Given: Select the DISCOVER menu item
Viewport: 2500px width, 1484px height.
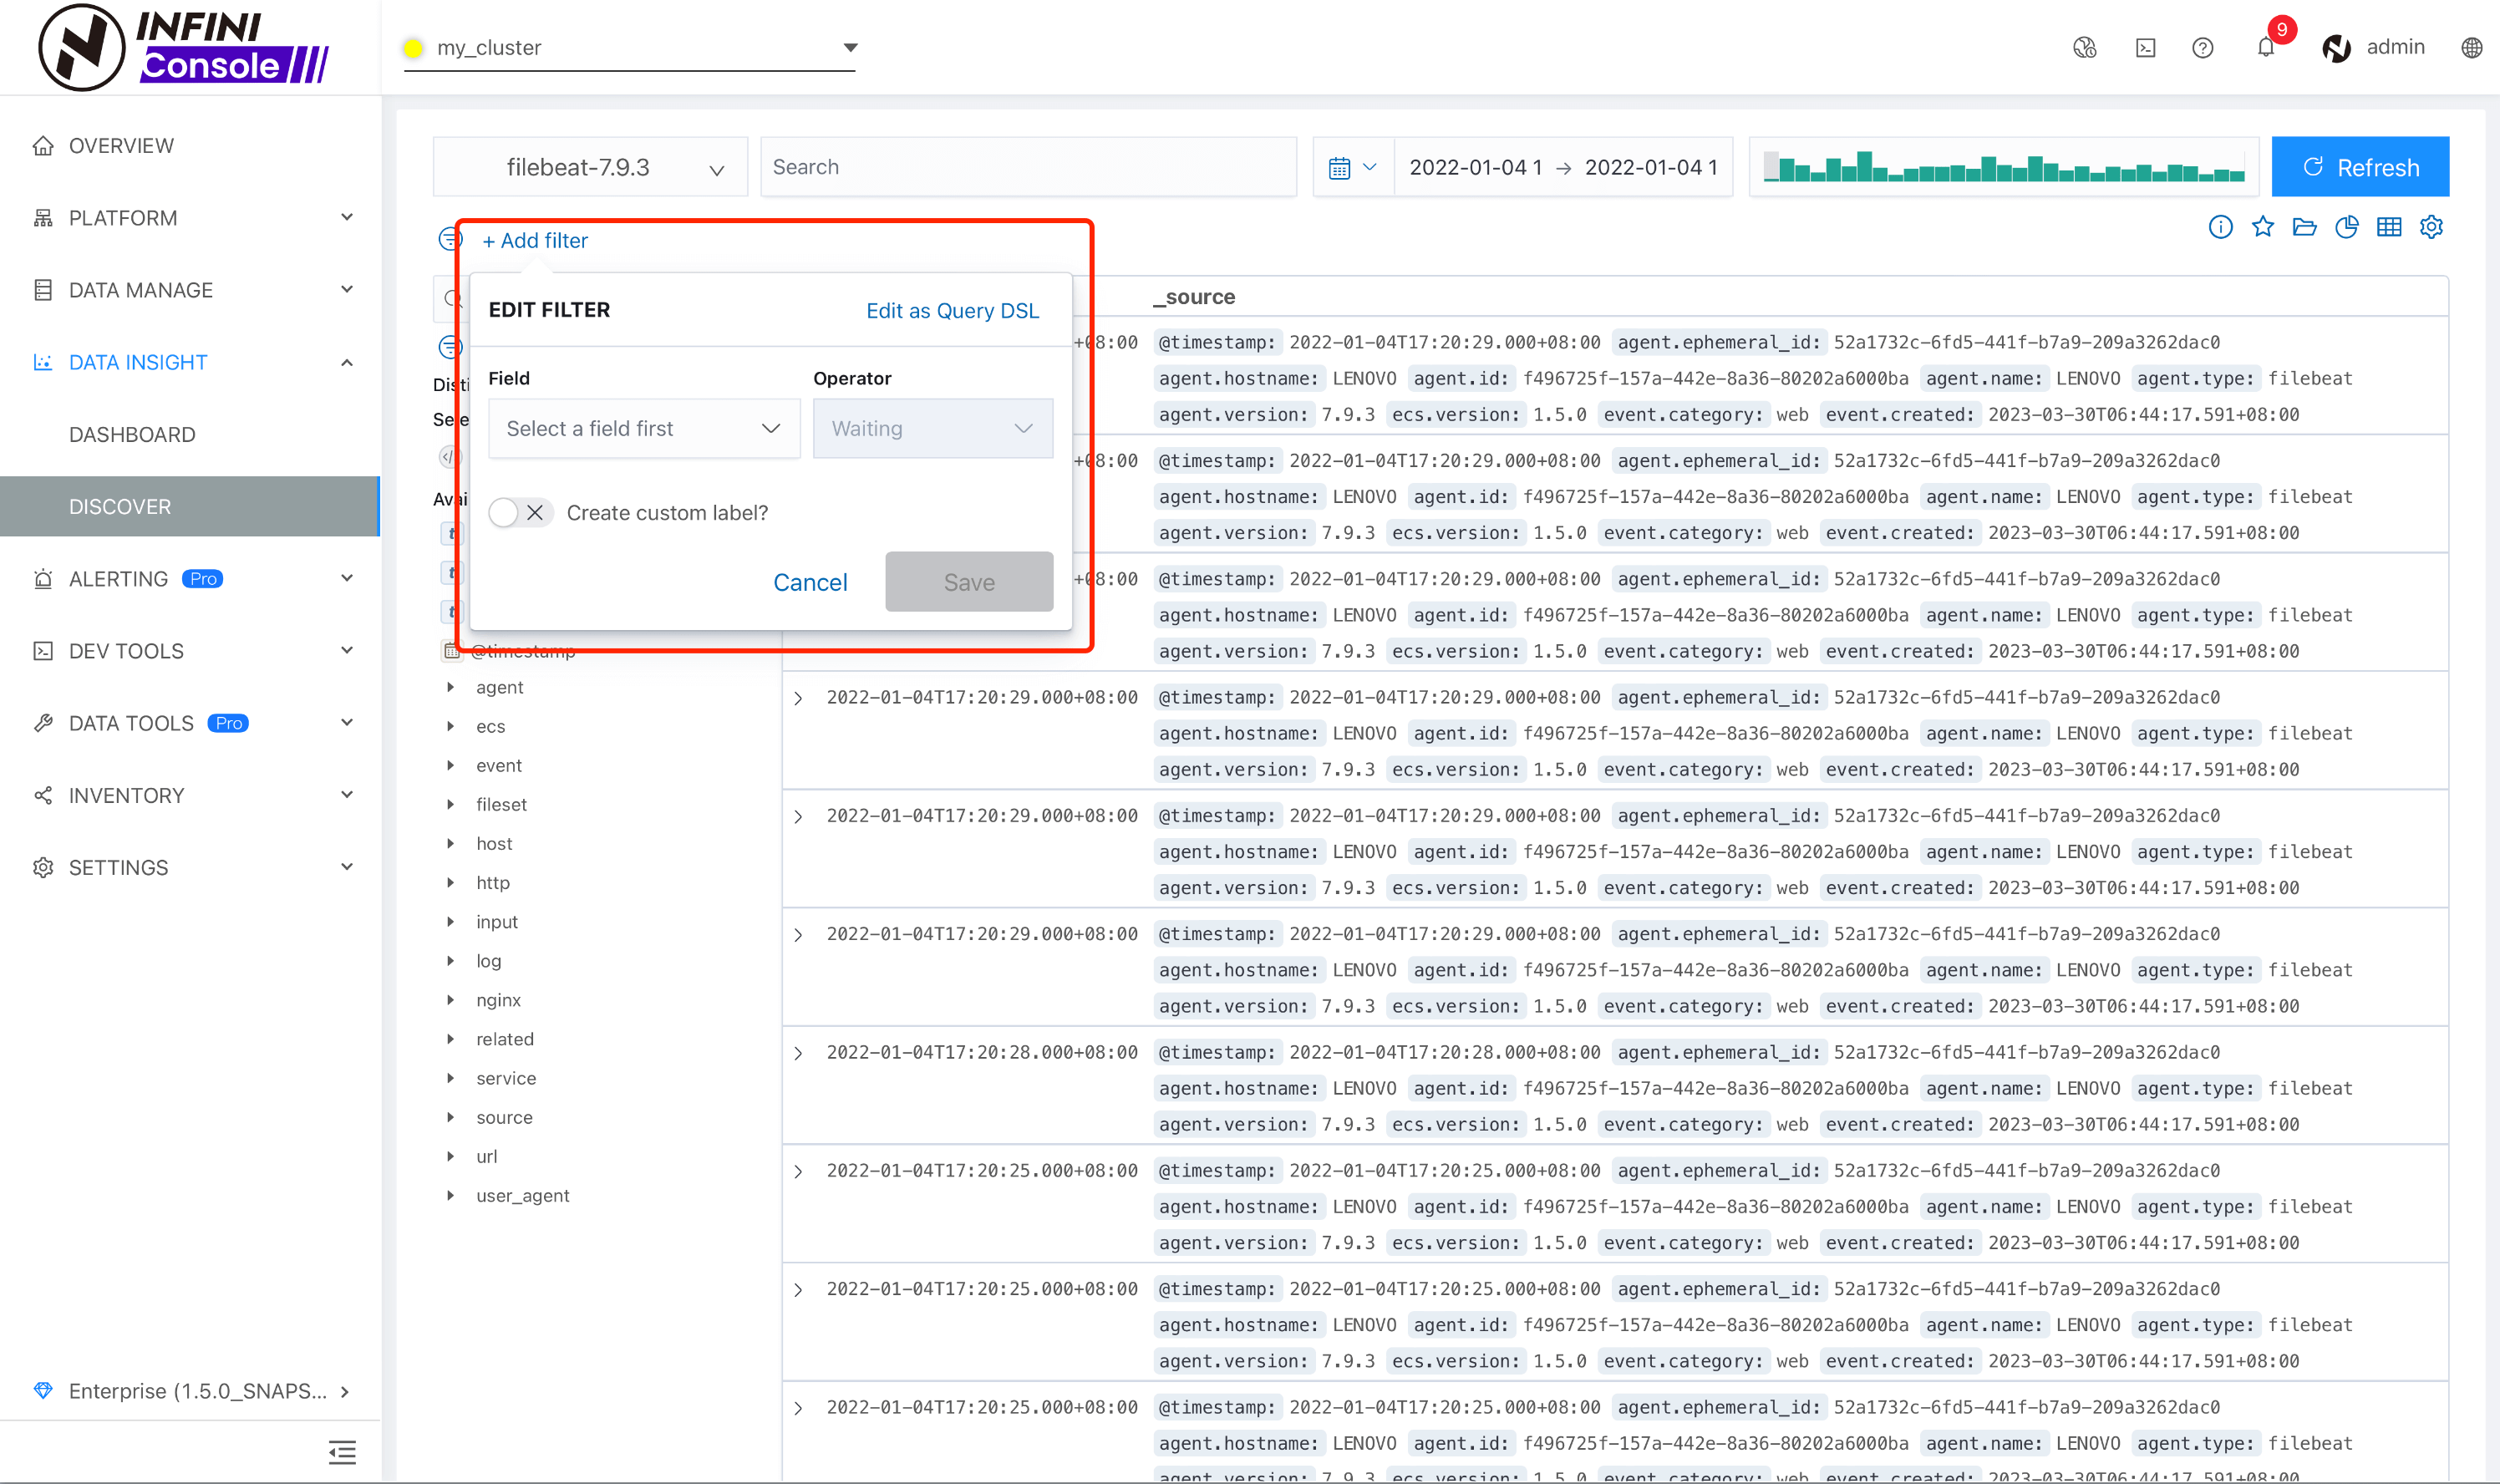Looking at the screenshot, I should [190, 507].
